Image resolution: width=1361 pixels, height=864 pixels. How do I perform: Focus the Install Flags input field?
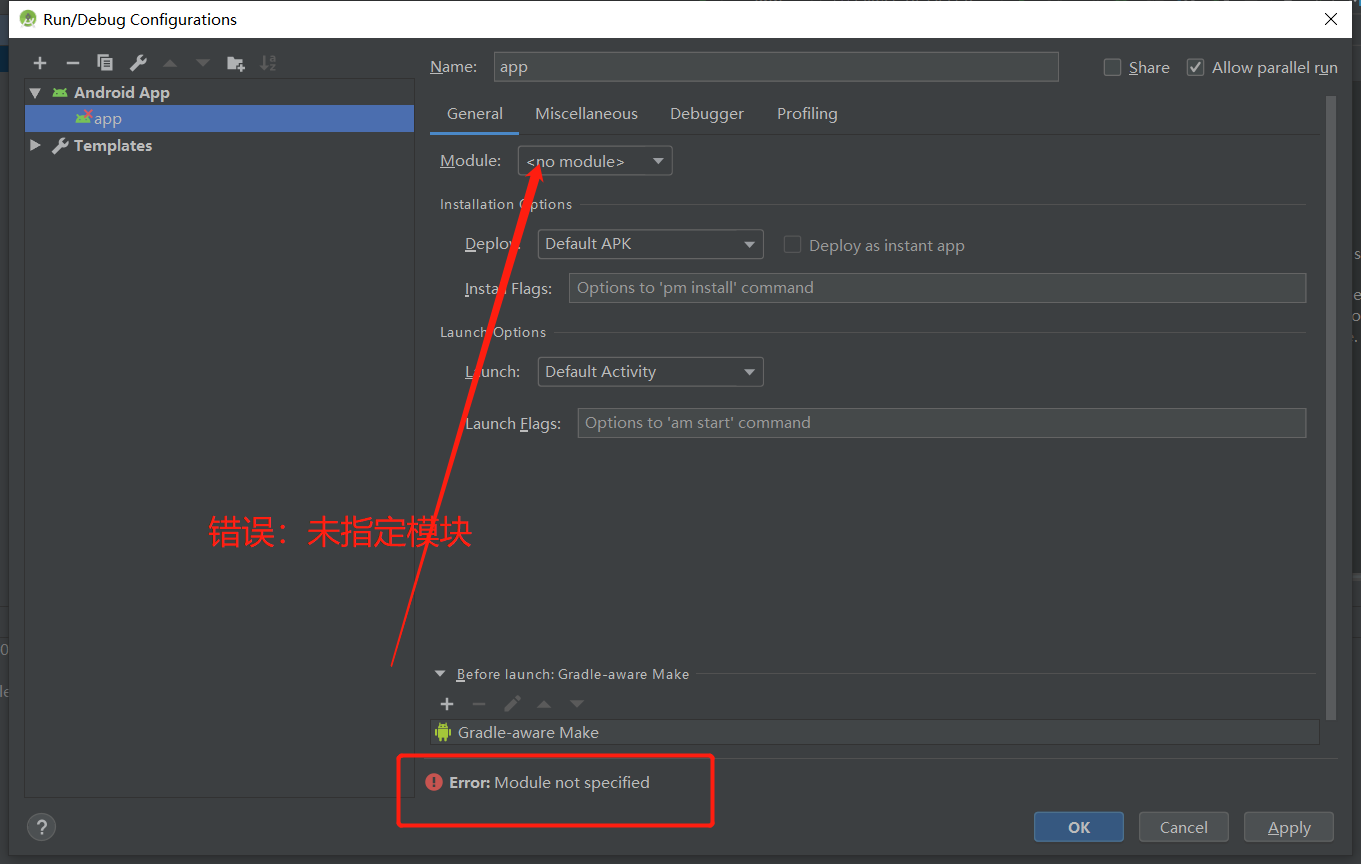[x=937, y=288]
